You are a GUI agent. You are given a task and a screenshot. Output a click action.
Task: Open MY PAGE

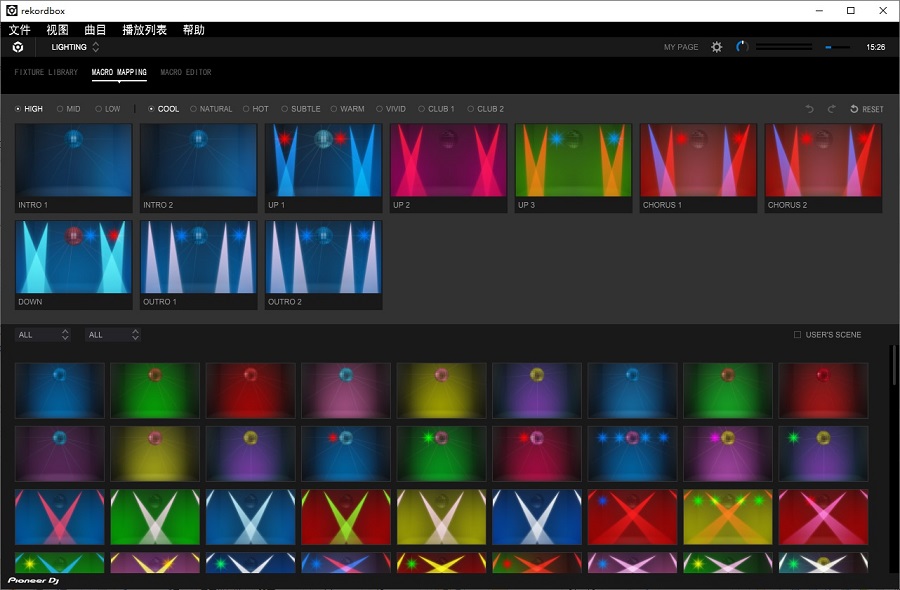click(x=681, y=47)
